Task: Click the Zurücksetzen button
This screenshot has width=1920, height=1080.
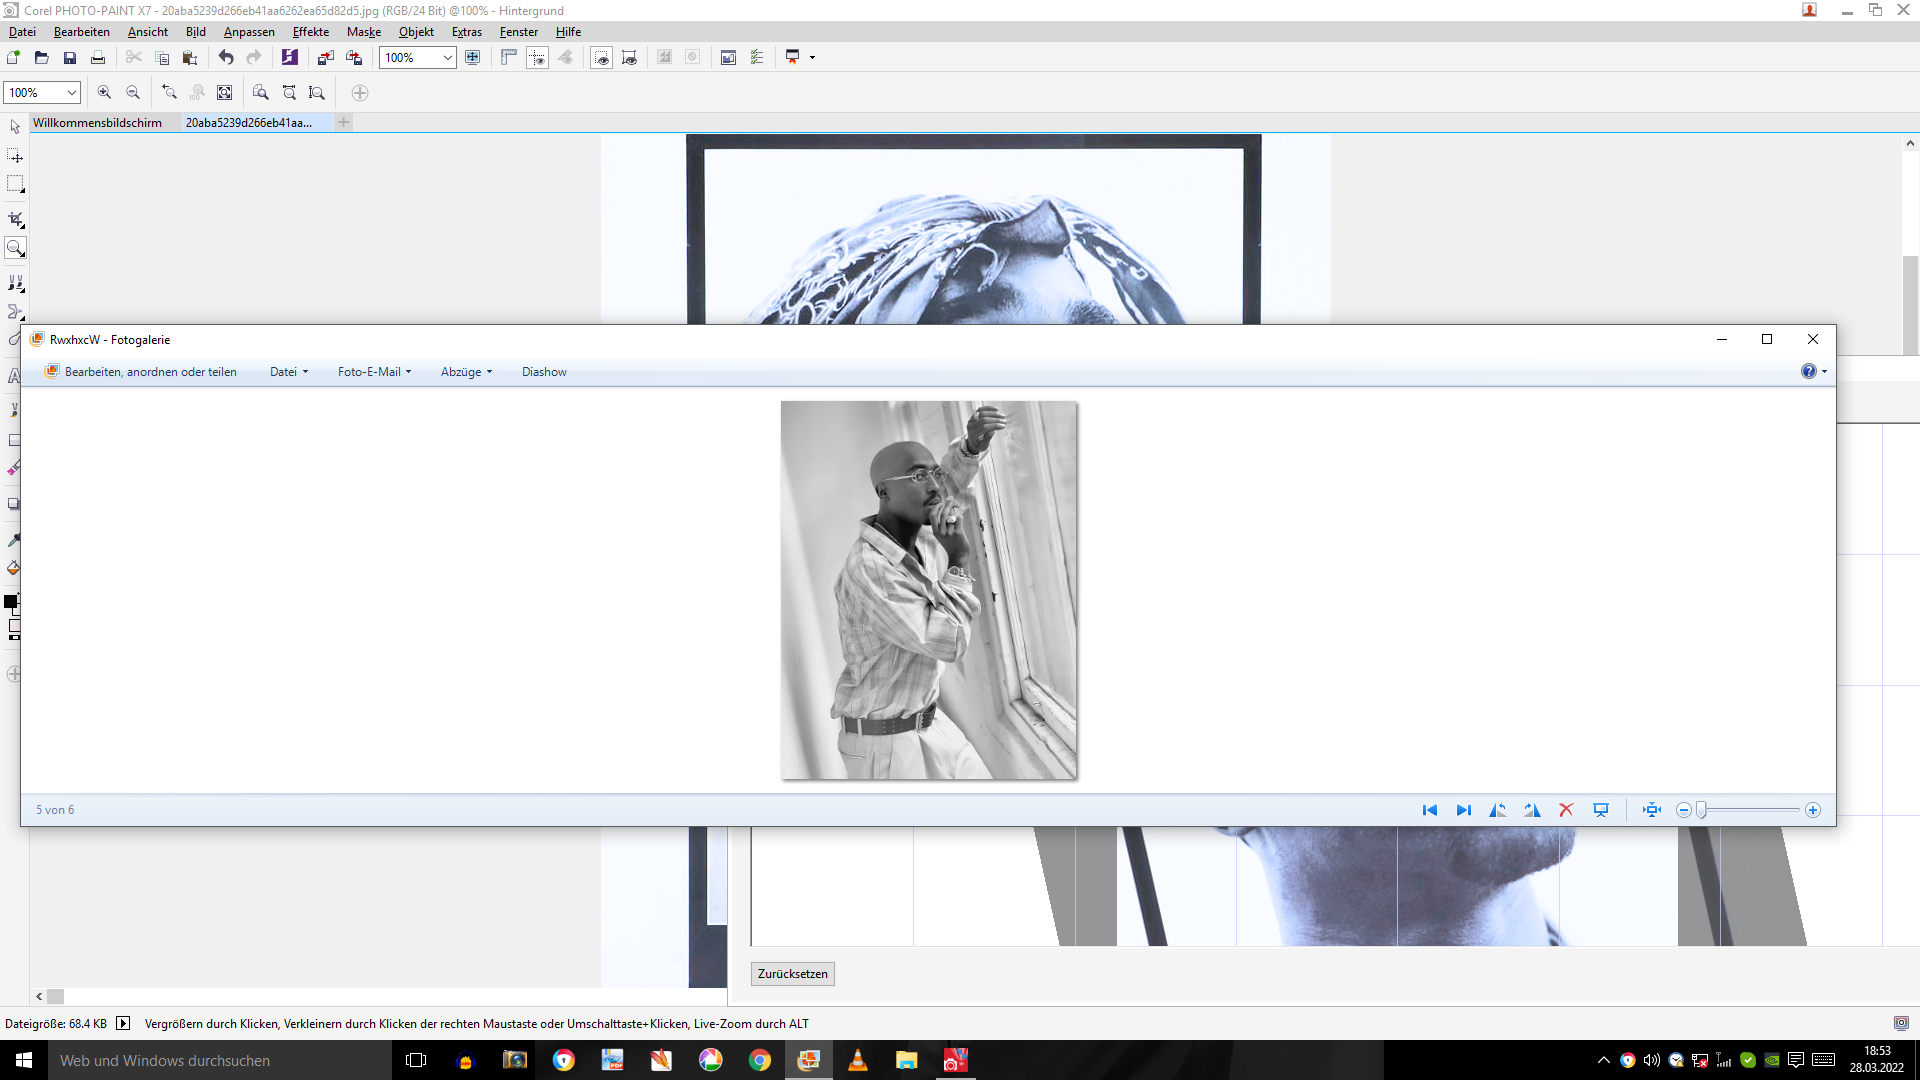Action: tap(793, 974)
